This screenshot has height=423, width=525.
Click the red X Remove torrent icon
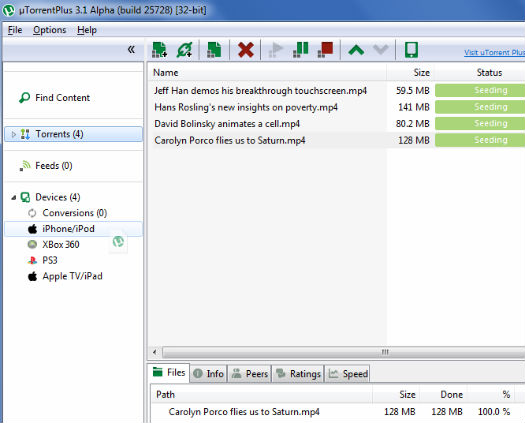[246, 50]
